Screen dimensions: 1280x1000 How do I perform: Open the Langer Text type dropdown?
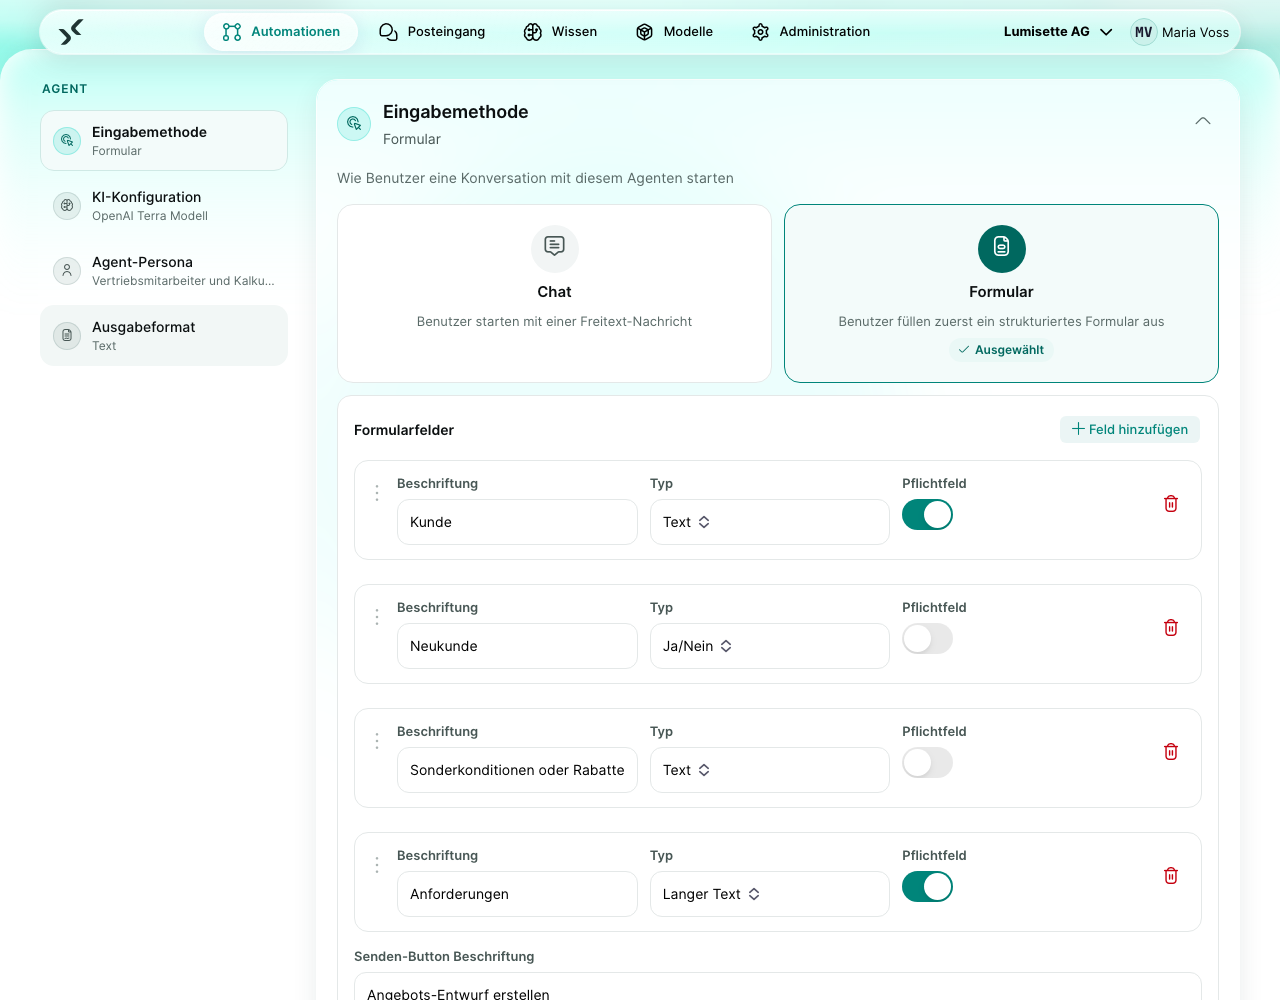click(770, 894)
